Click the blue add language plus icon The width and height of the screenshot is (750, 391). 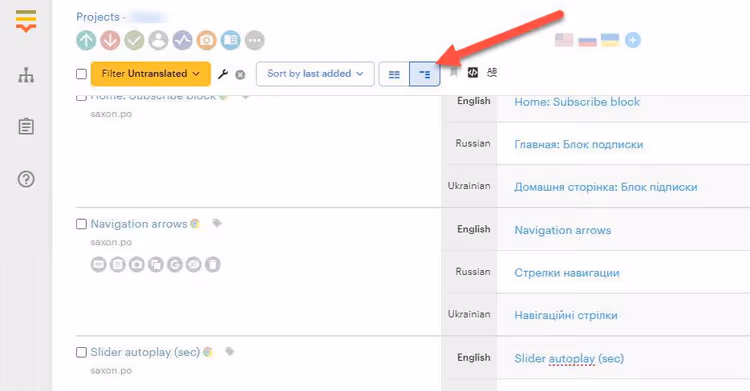click(x=632, y=40)
